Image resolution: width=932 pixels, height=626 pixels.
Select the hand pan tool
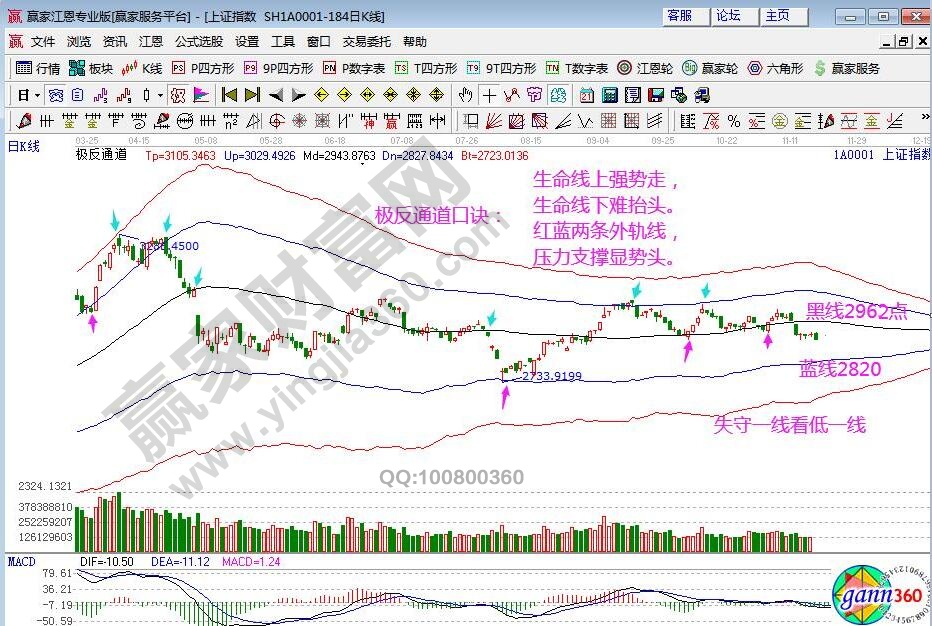click(465, 95)
